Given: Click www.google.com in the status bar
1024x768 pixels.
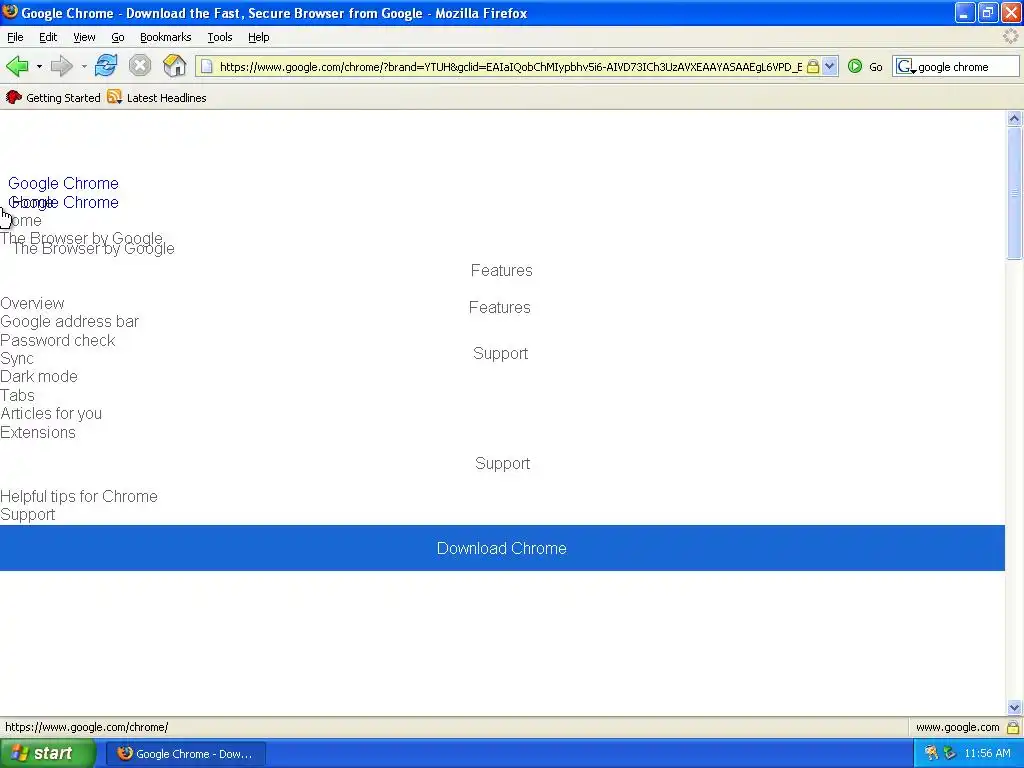Looking at the screenshot, I should coord(957,727).
